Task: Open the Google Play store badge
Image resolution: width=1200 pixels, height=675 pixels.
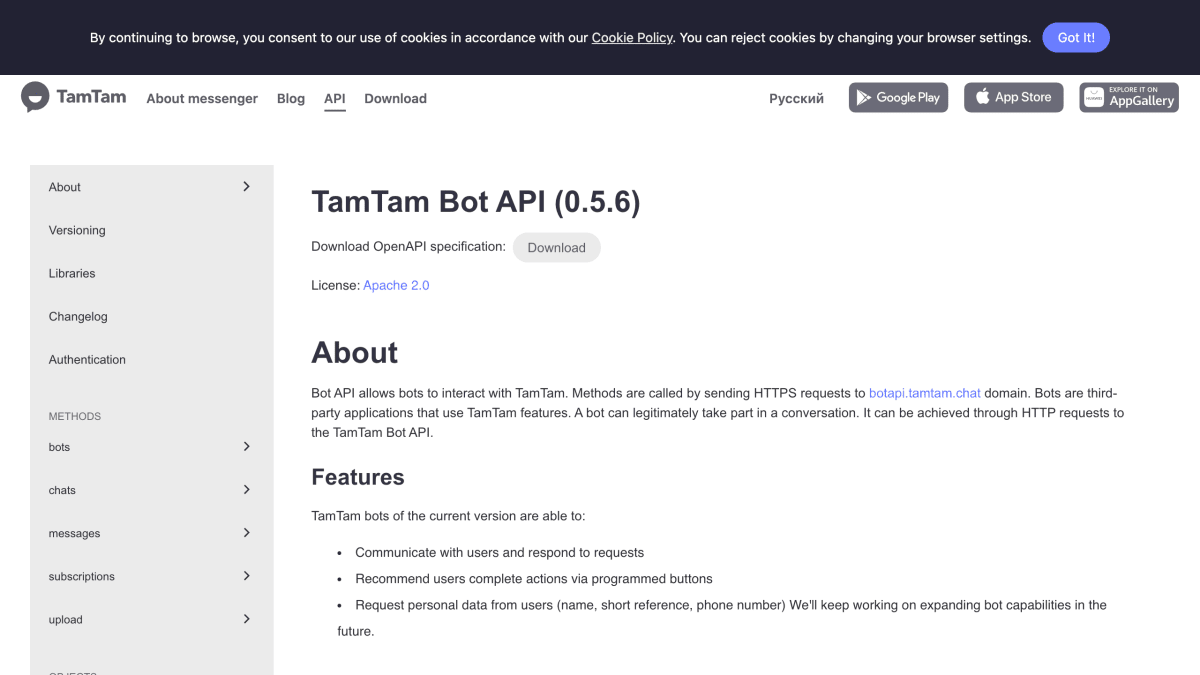Action: pos(898,97)
